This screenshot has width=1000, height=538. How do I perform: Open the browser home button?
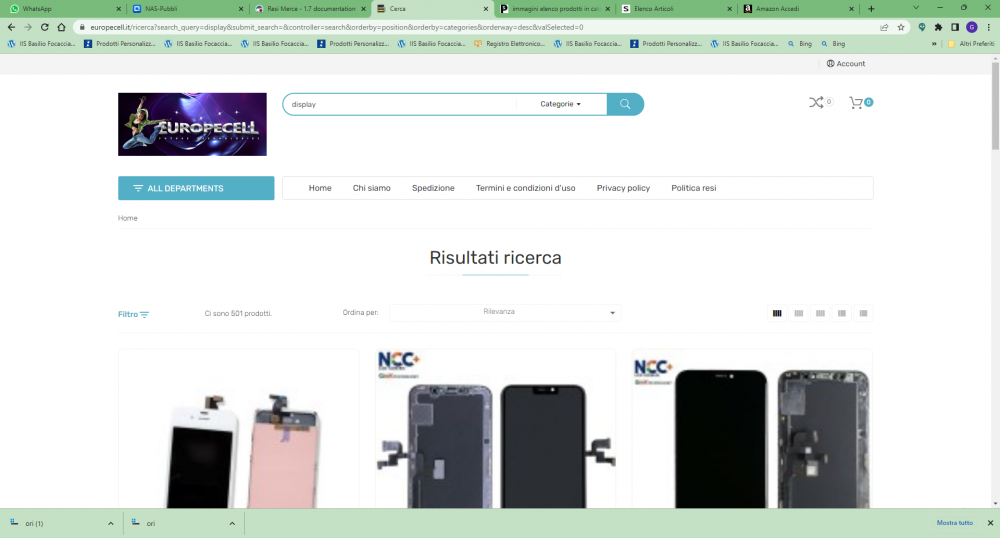(61, 27)
